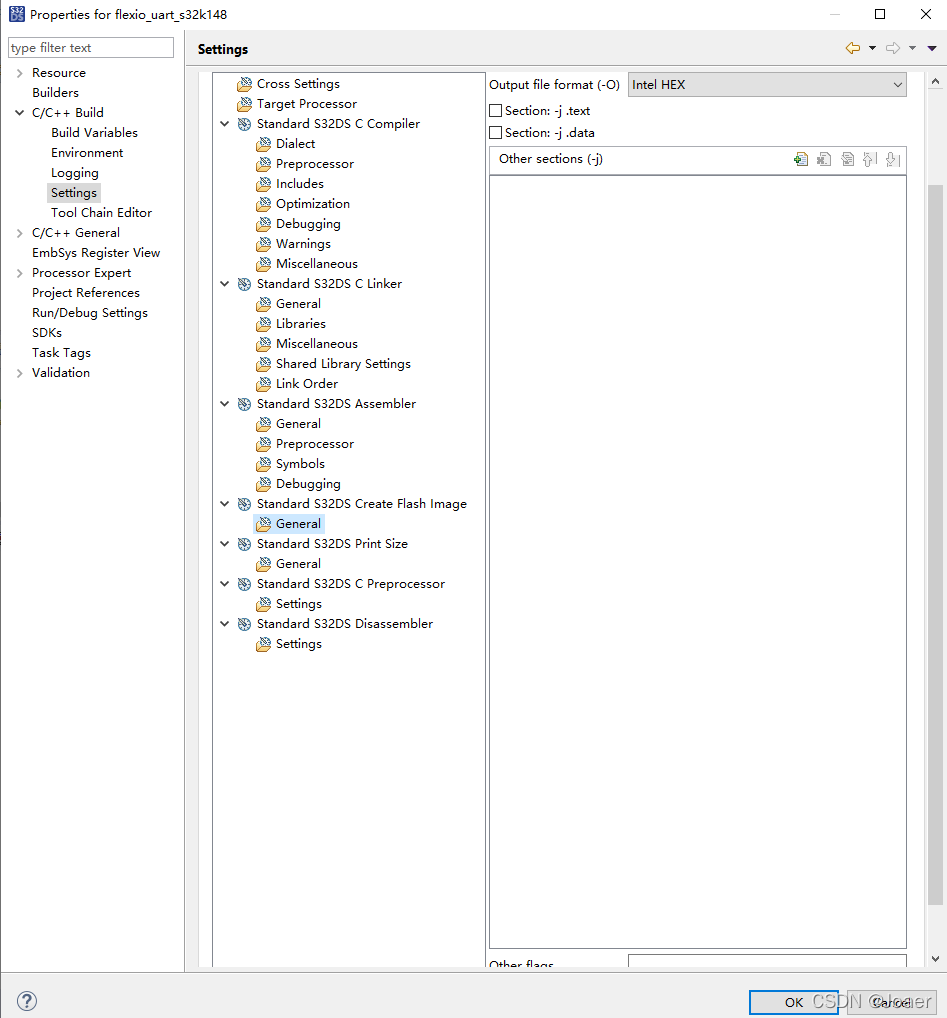Collapse Standard S32DS Create Flash Image node
This screenshot has width=947, height=1018.
225,504
